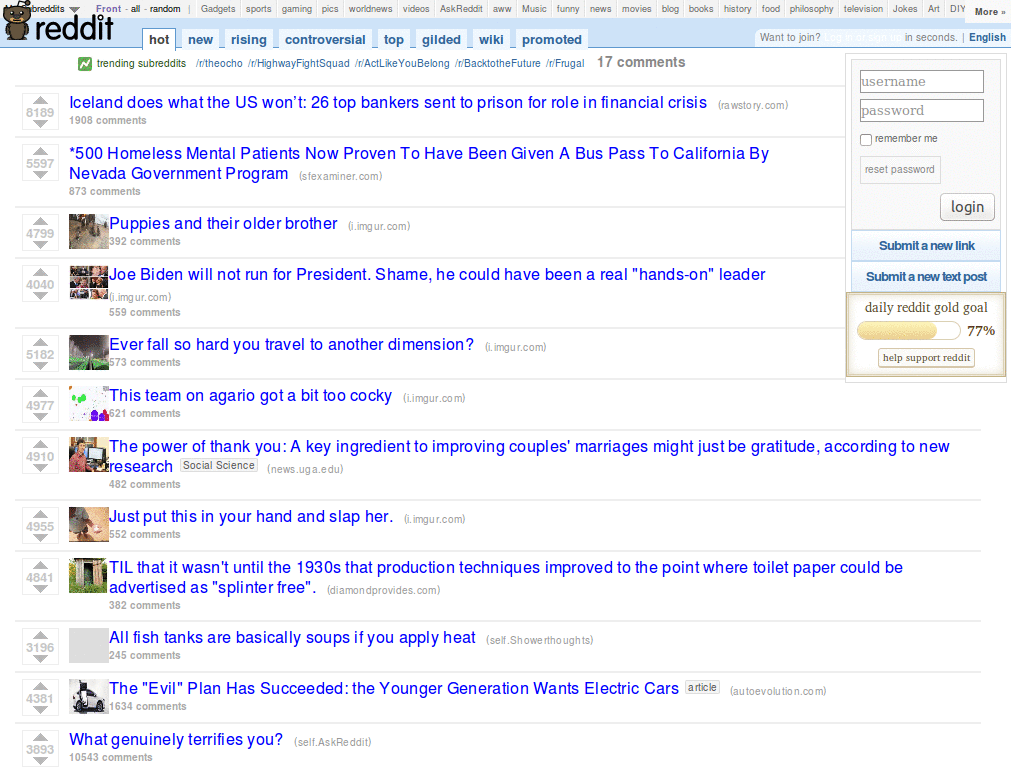View the promoted tab

[x=552, y=39]
